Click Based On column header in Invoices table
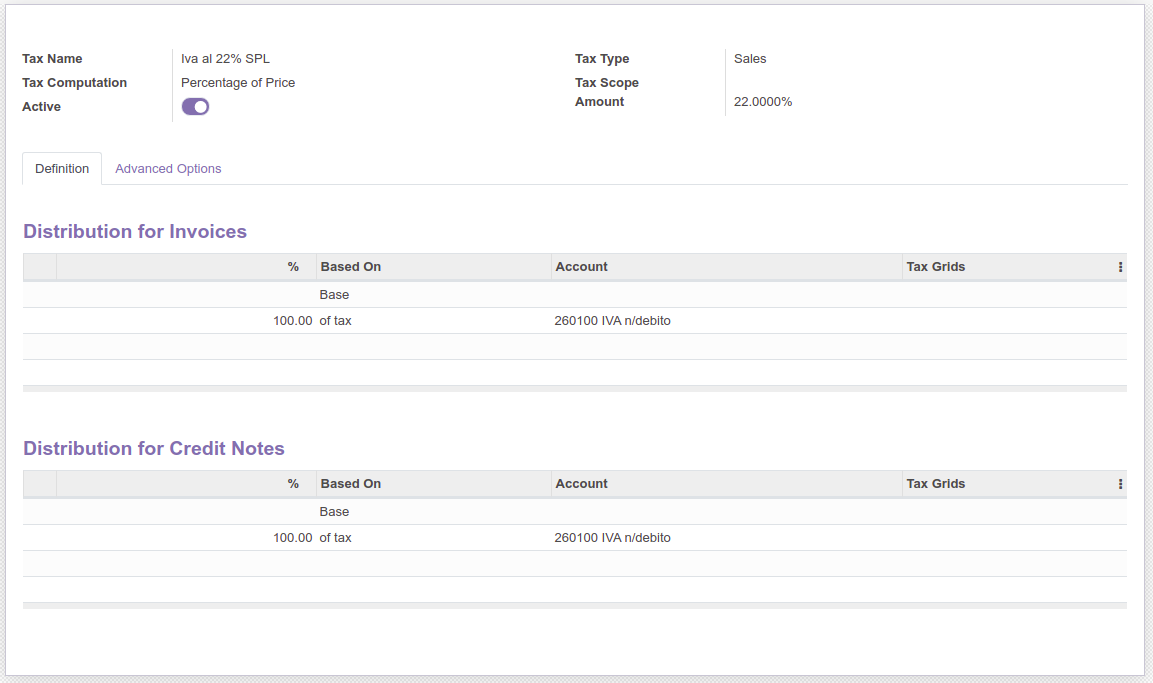This screenshot has width=1153, height=683. pos(434,267)
